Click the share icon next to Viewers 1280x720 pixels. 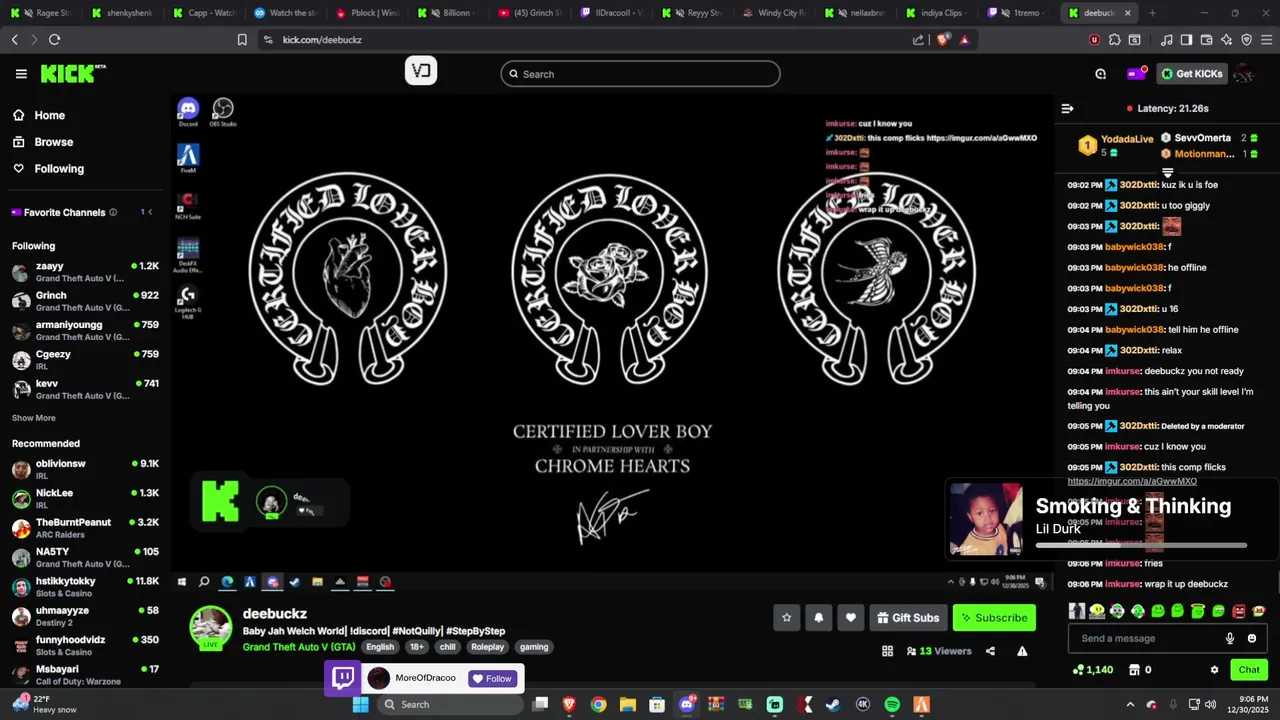[x=990, y=651]
